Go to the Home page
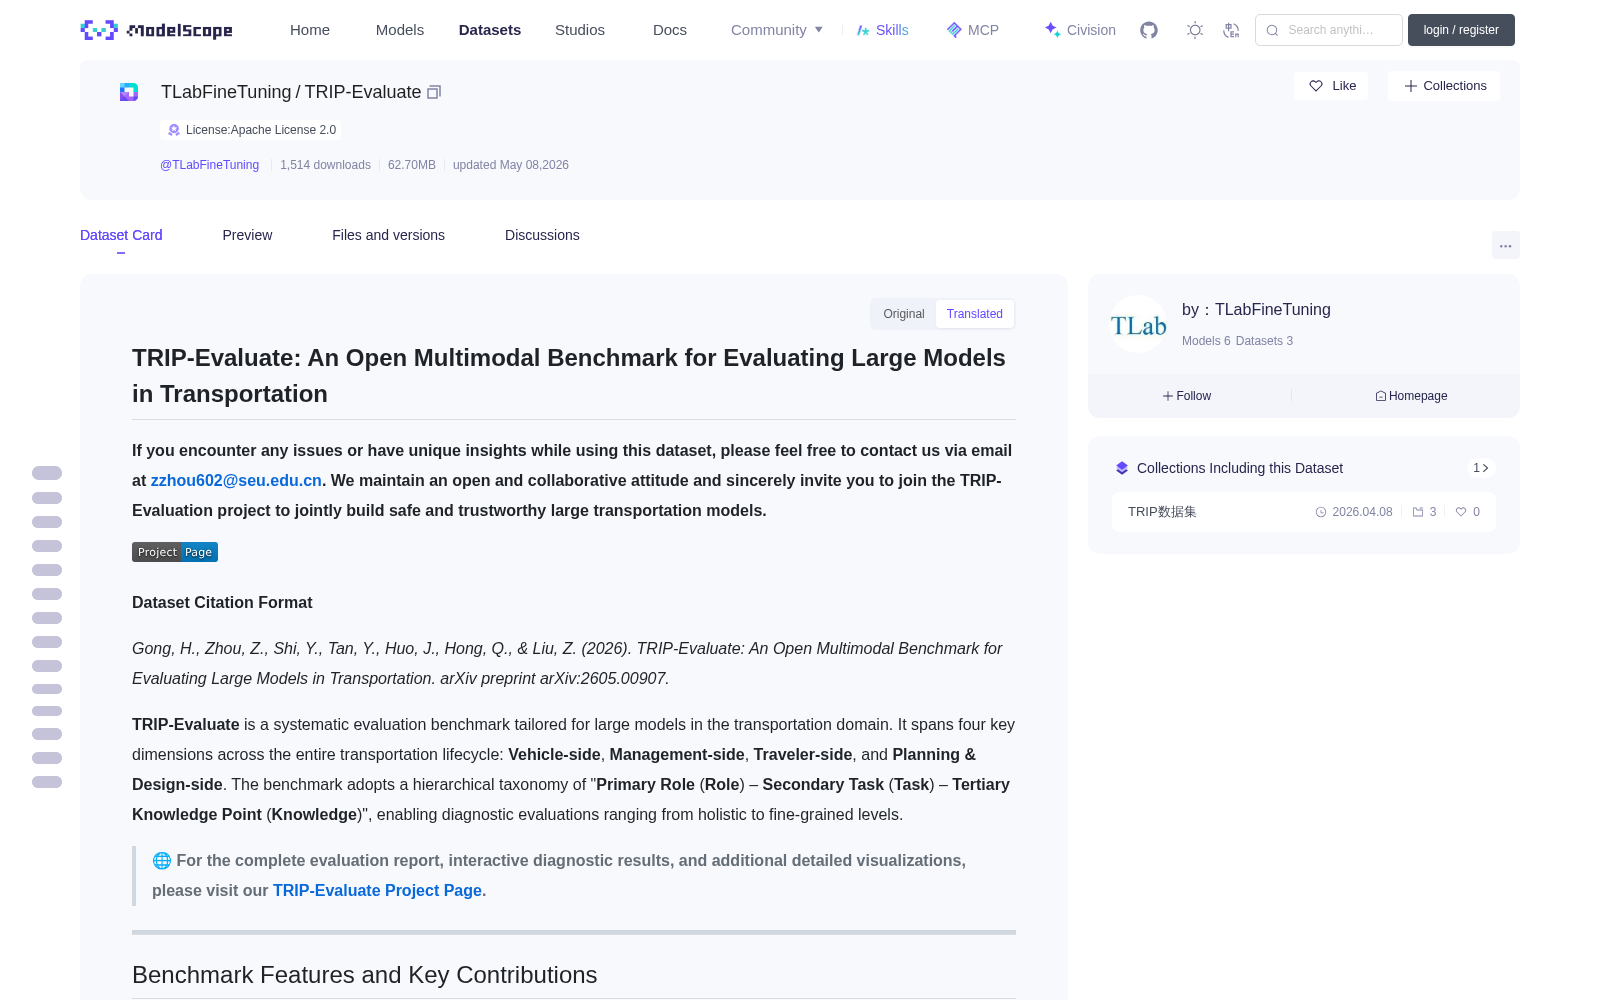The width and height of the screenshot is (1600, 1000). (310, 30)
